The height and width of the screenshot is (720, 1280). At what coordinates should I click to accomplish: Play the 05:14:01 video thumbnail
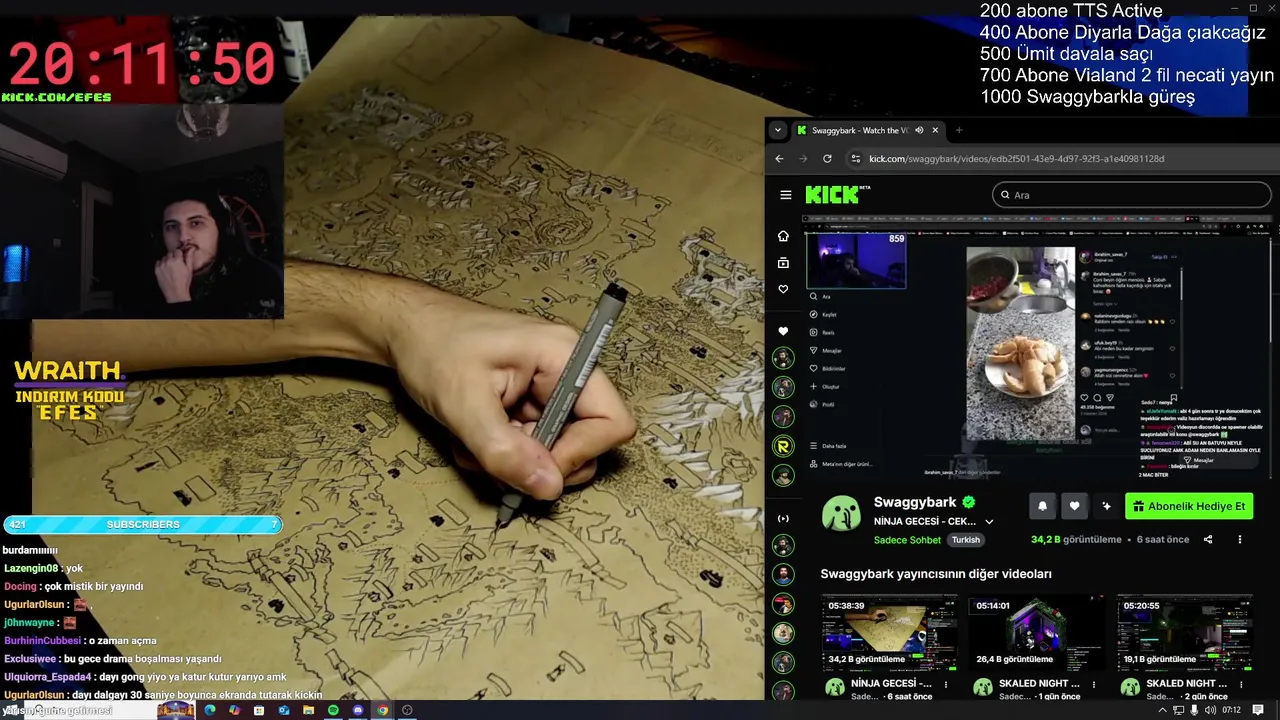[x=1036, y=633]
